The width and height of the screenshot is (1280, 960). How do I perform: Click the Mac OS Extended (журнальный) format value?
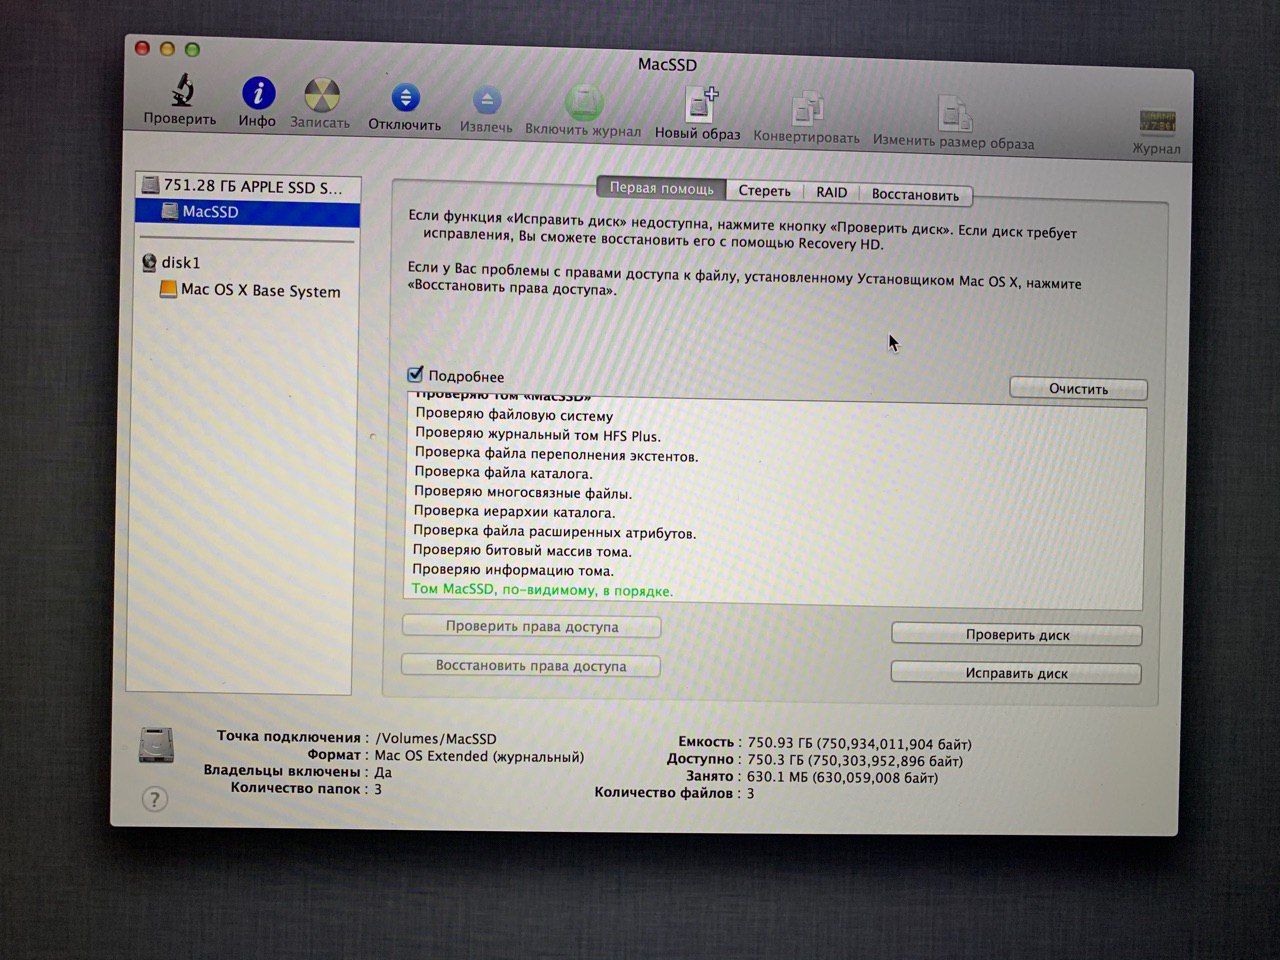(479, 756)
